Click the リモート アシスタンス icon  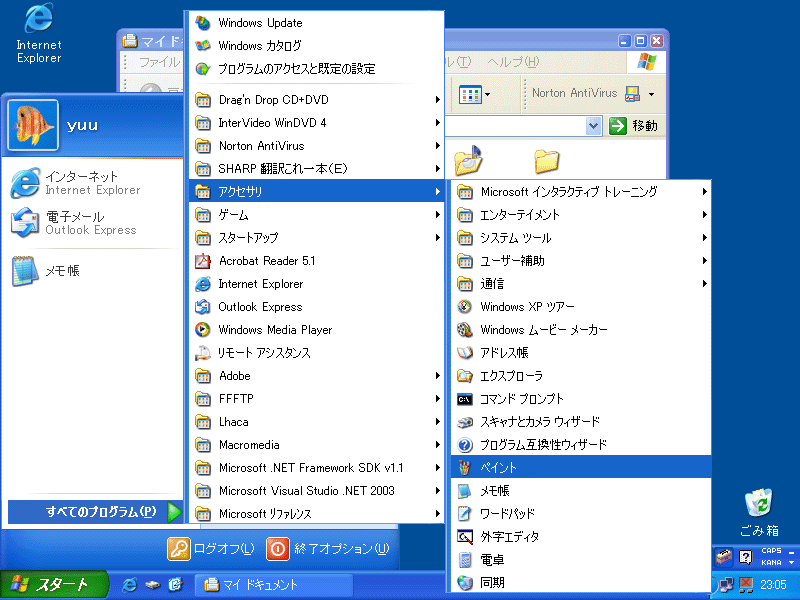203,353
